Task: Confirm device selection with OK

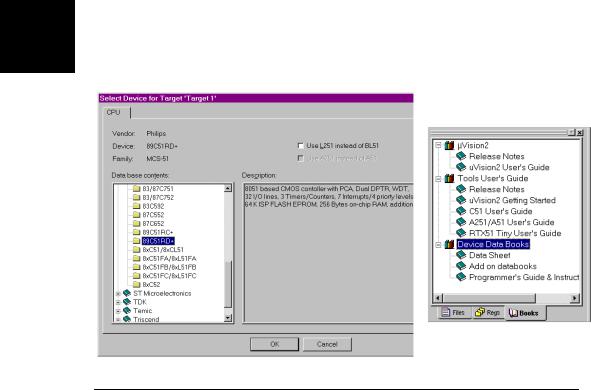Action: coord(274,344)
